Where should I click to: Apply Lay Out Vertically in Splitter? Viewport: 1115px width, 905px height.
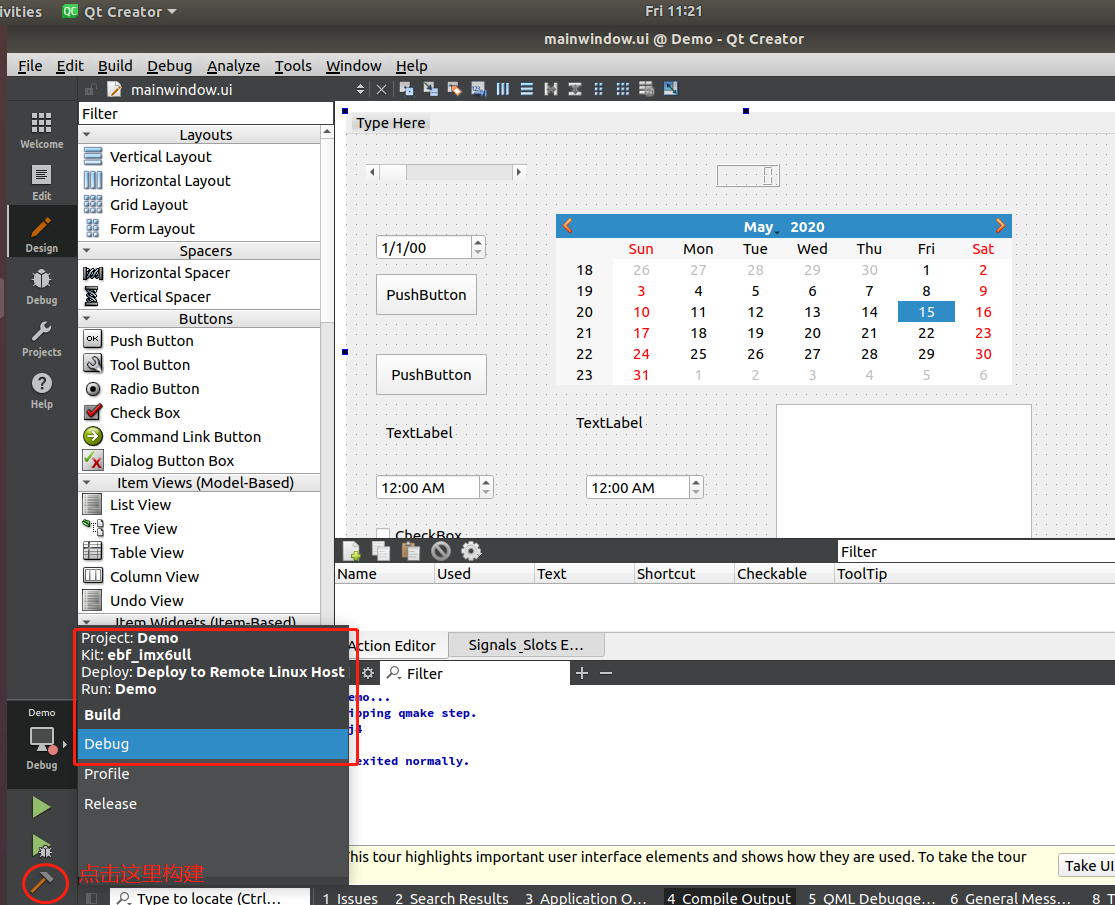[x=575, y=89]
